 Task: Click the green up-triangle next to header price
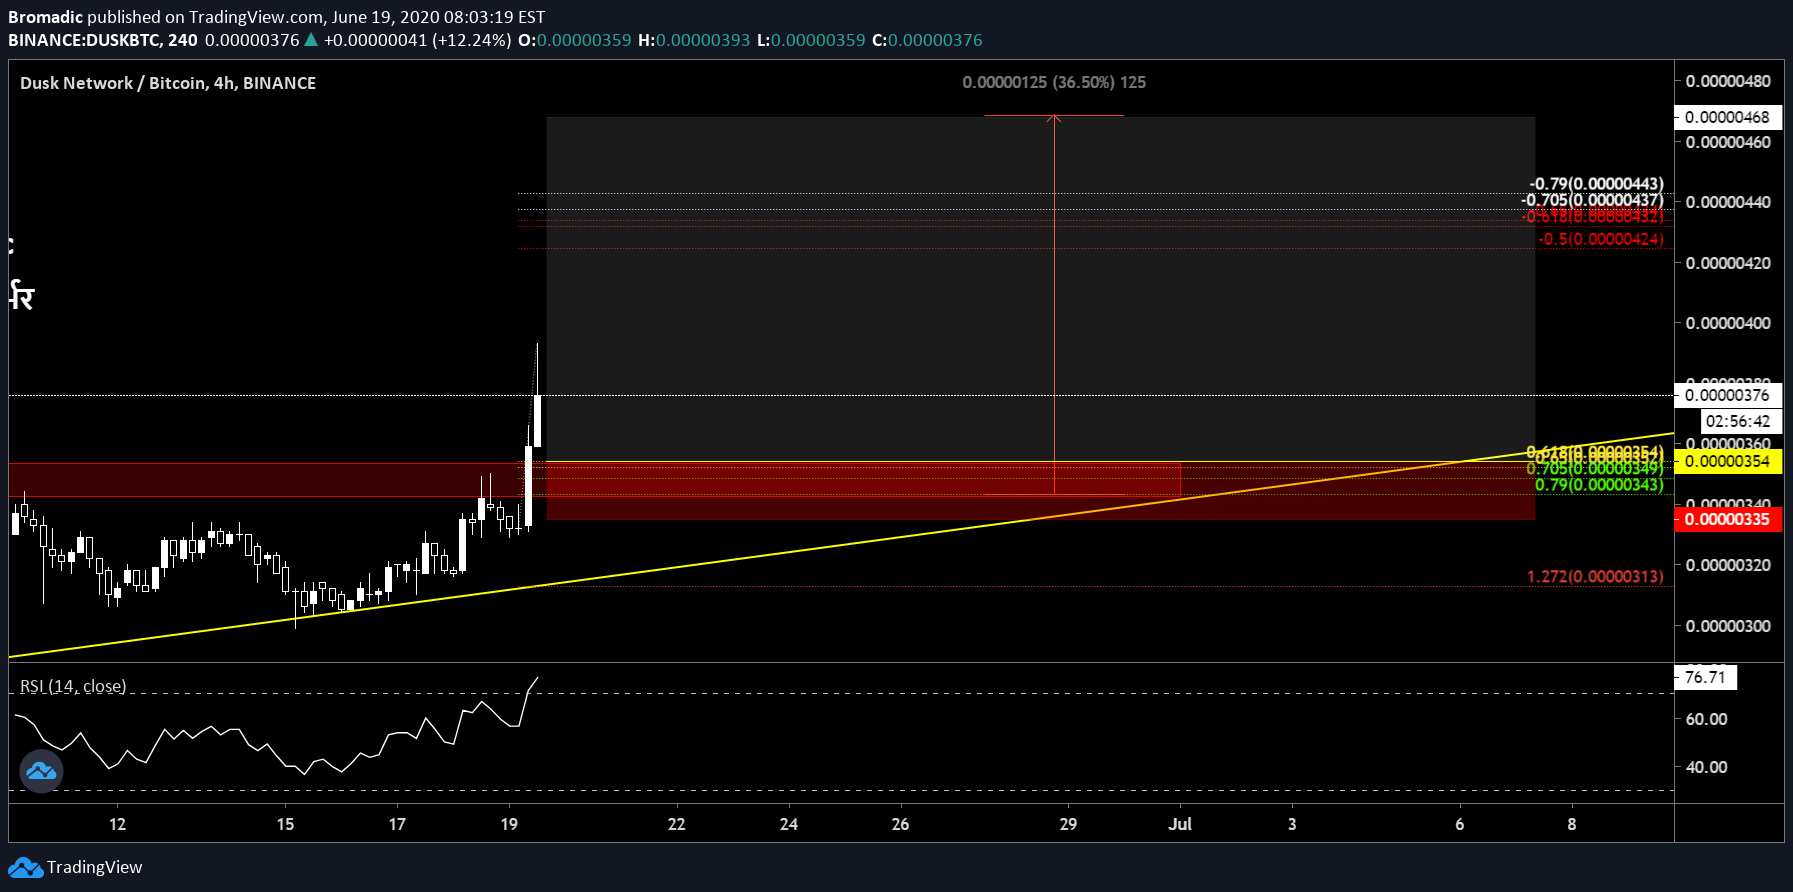[x=311, y=40]
